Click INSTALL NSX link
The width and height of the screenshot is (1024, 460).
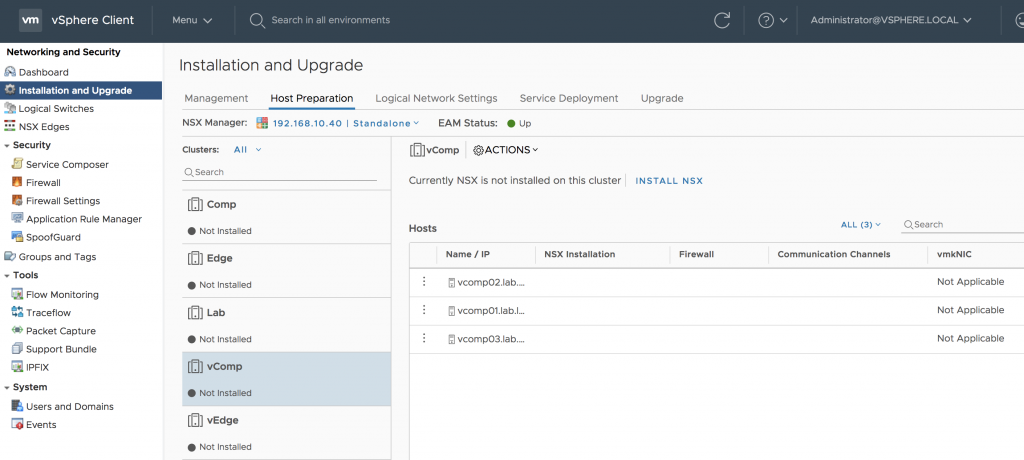[669, 181]
